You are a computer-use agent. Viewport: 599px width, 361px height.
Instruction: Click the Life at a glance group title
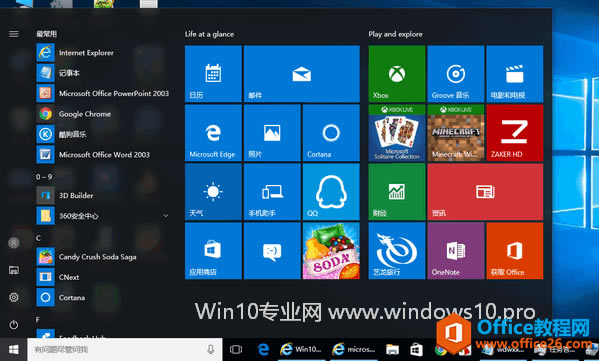[x=209, y=34]
